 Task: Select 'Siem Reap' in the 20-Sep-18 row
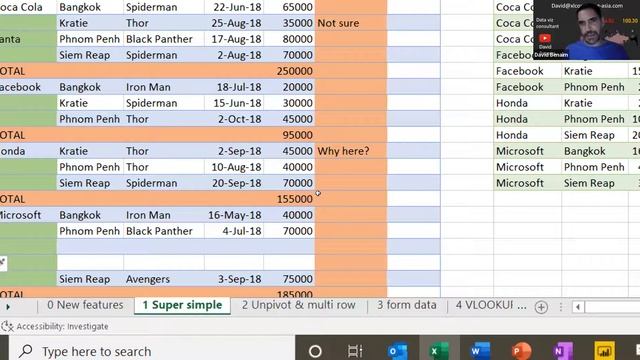(x=90, y=183)
